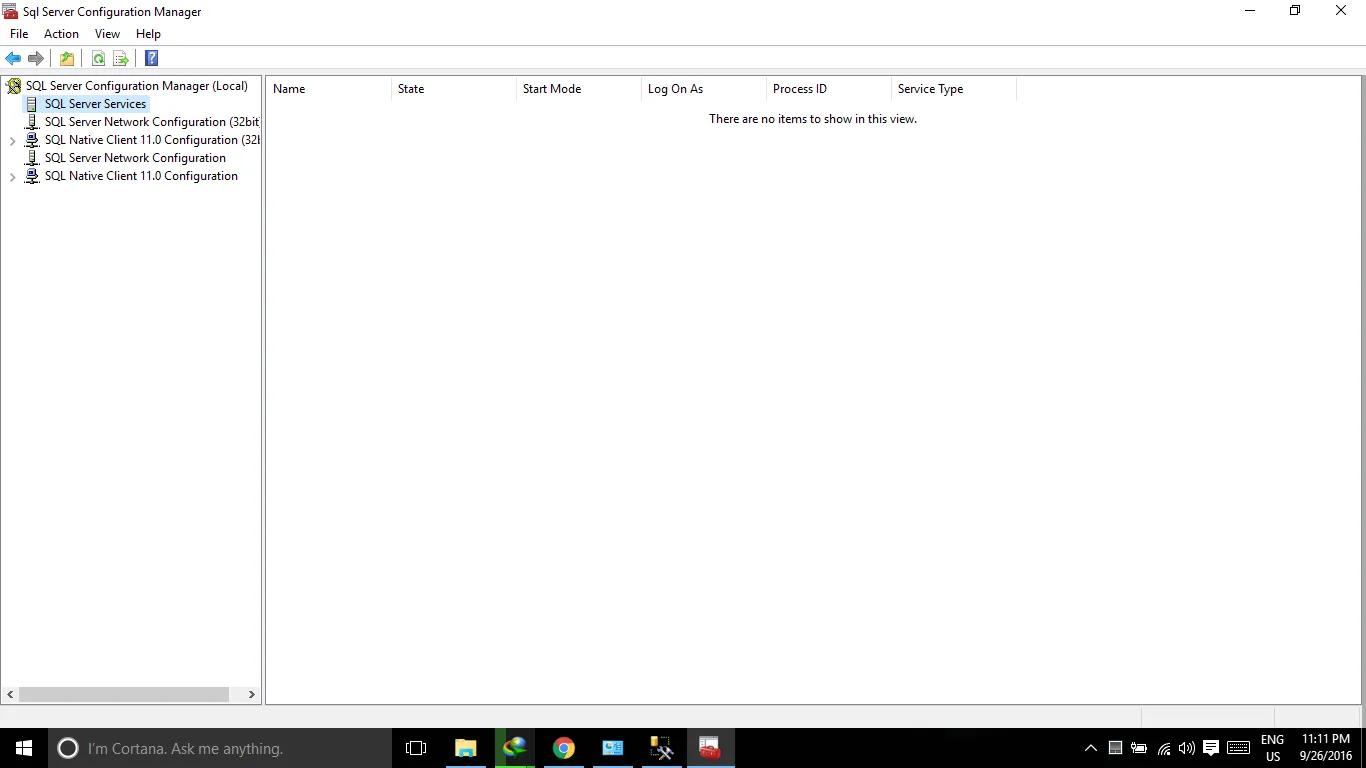Click the volume speaker tray icon

pos(1187,748)
